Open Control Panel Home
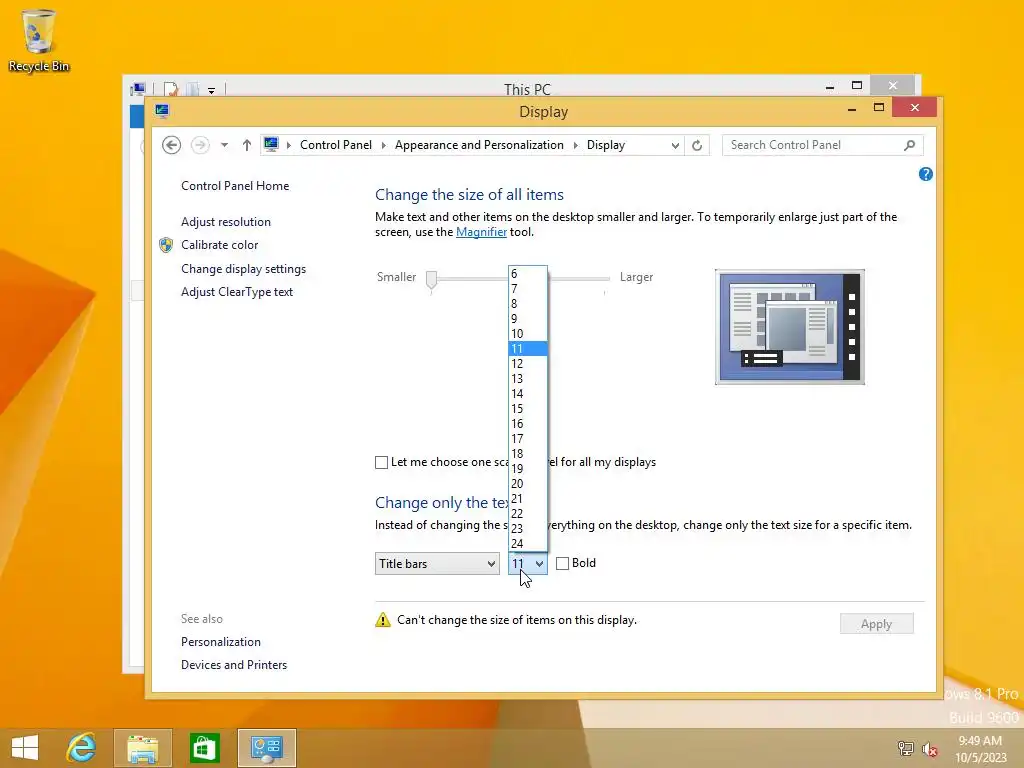This screenshot has height=768, width=1024. [x=235, y=186]
